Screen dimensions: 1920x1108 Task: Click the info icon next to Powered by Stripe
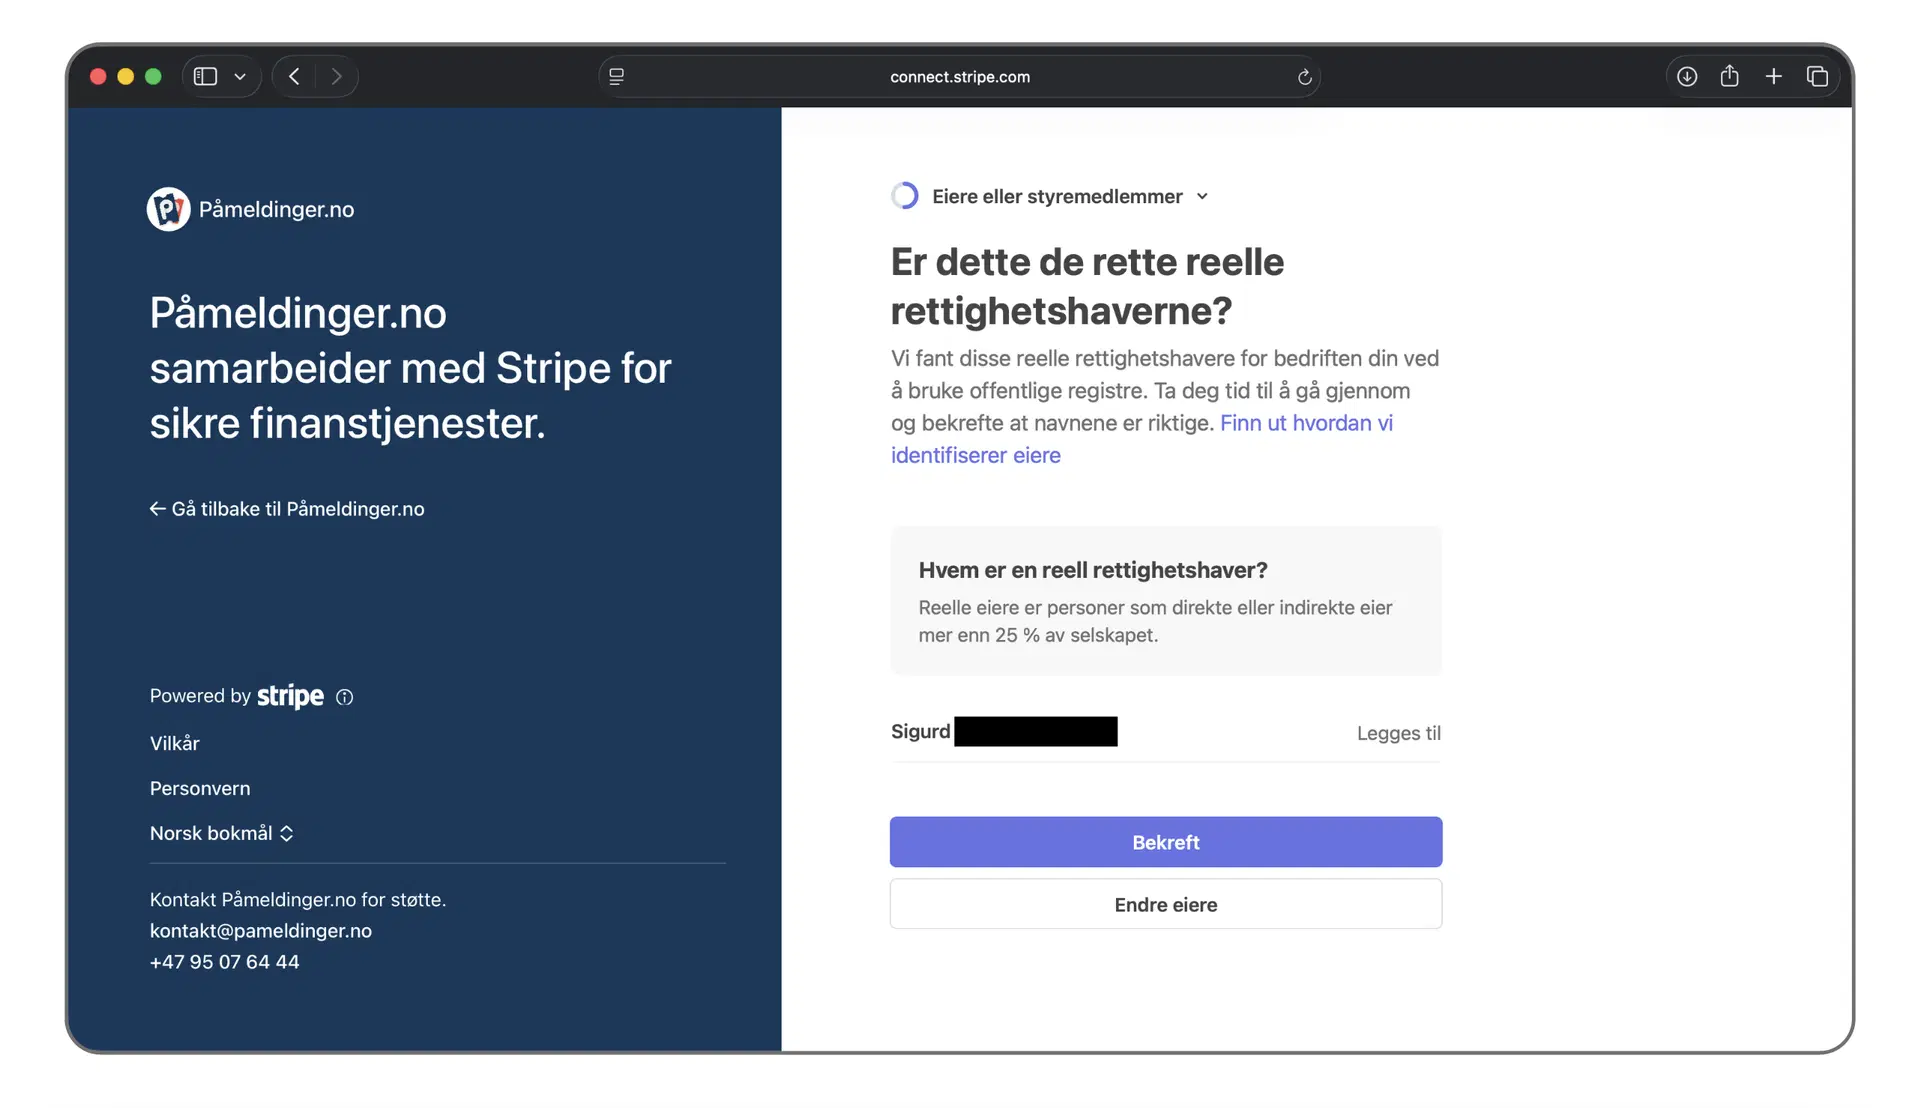[344, 696]
